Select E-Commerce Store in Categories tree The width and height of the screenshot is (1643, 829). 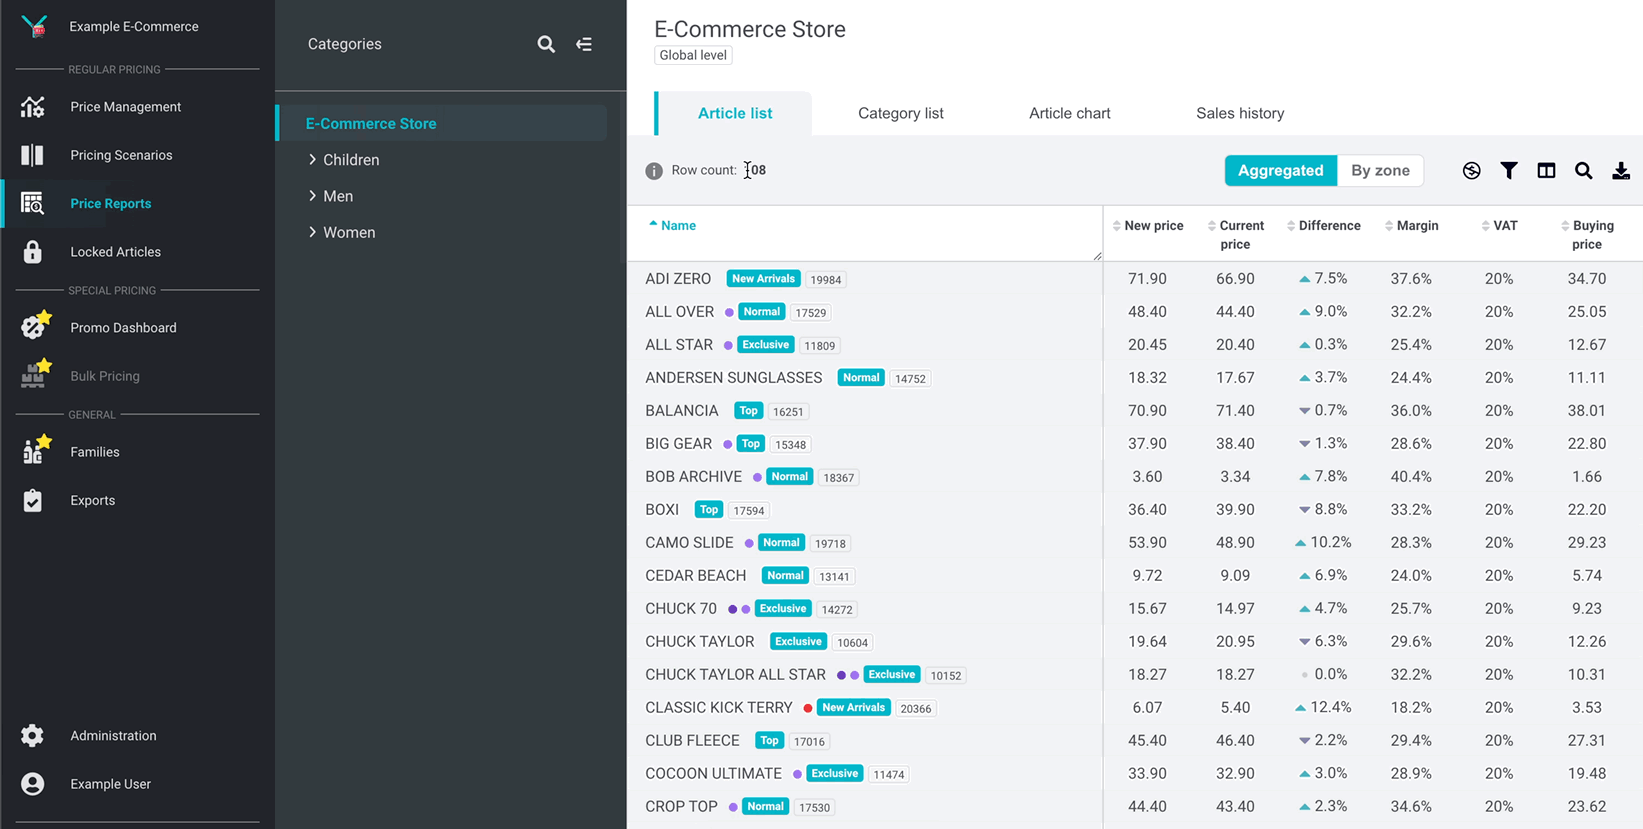tap(442, 123)
